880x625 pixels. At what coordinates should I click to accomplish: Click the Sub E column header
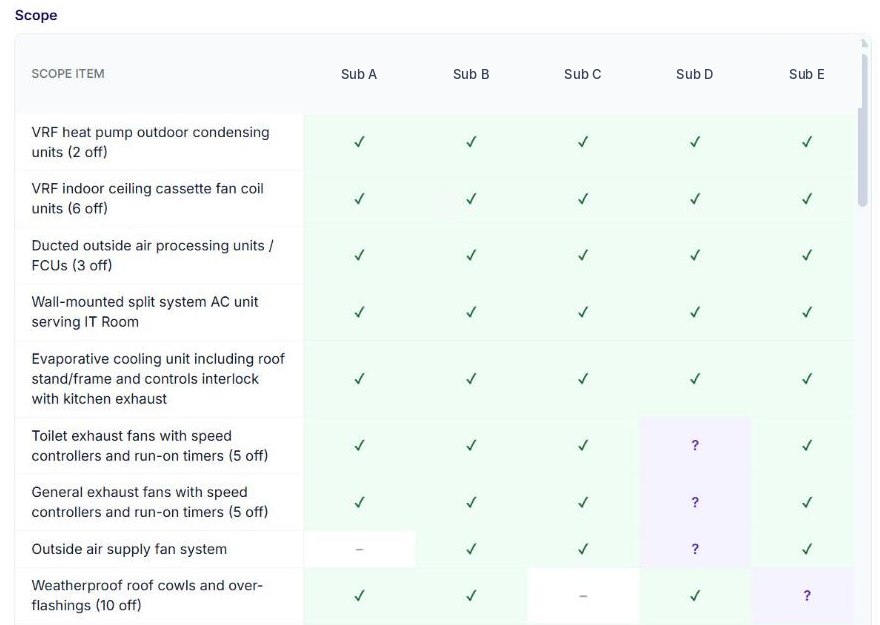coord(806,74)
